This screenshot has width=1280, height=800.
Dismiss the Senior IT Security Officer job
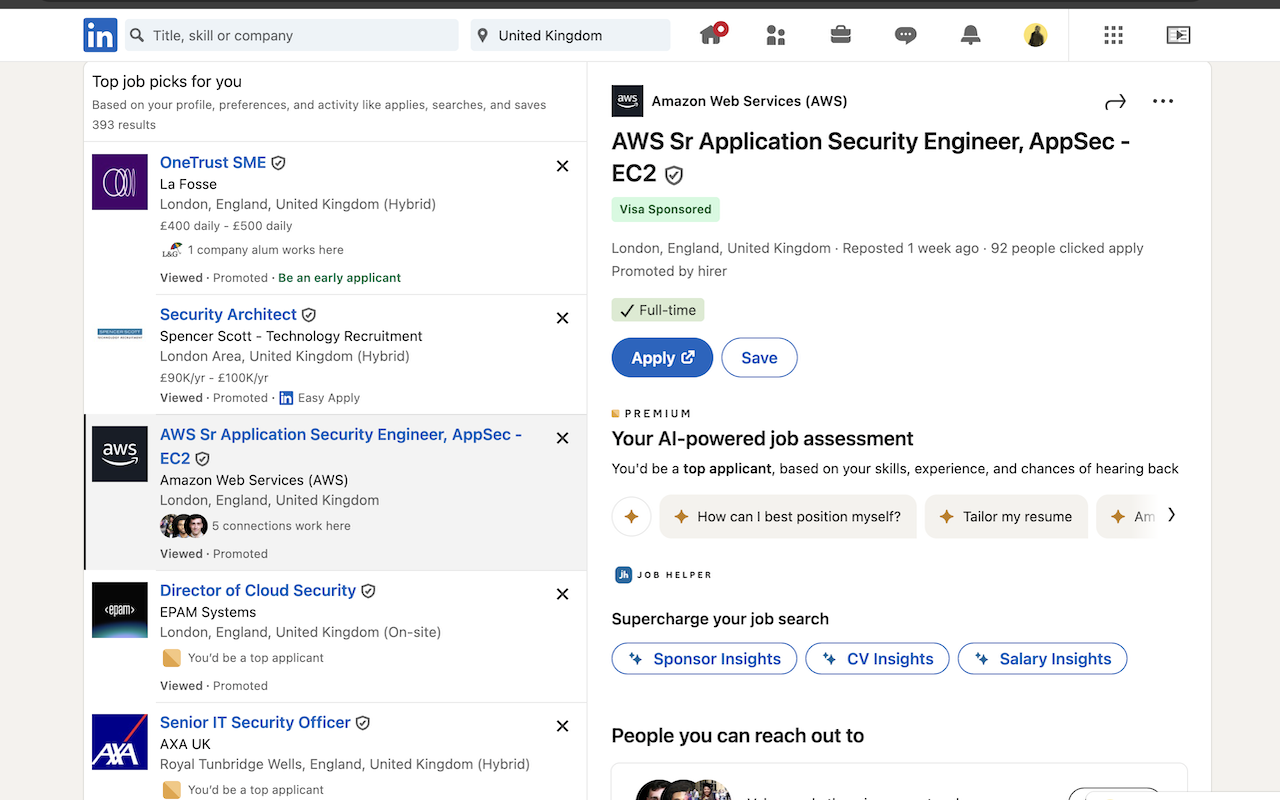coord(562,726)
